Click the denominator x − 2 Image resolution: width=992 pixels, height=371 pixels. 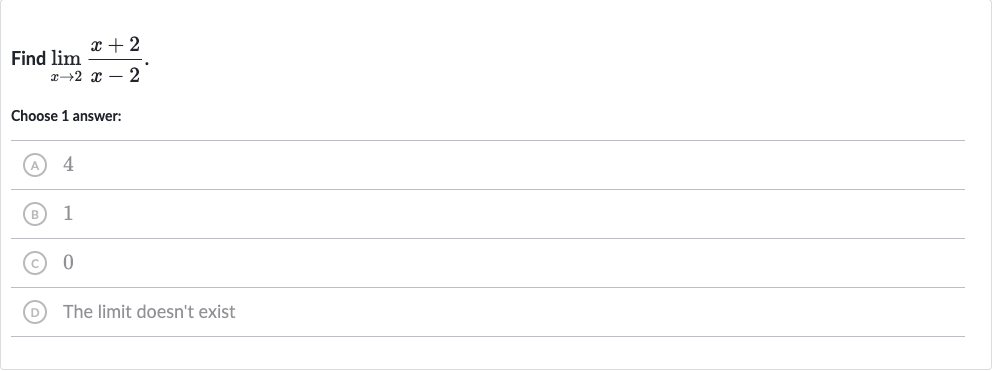coord(115,76)
